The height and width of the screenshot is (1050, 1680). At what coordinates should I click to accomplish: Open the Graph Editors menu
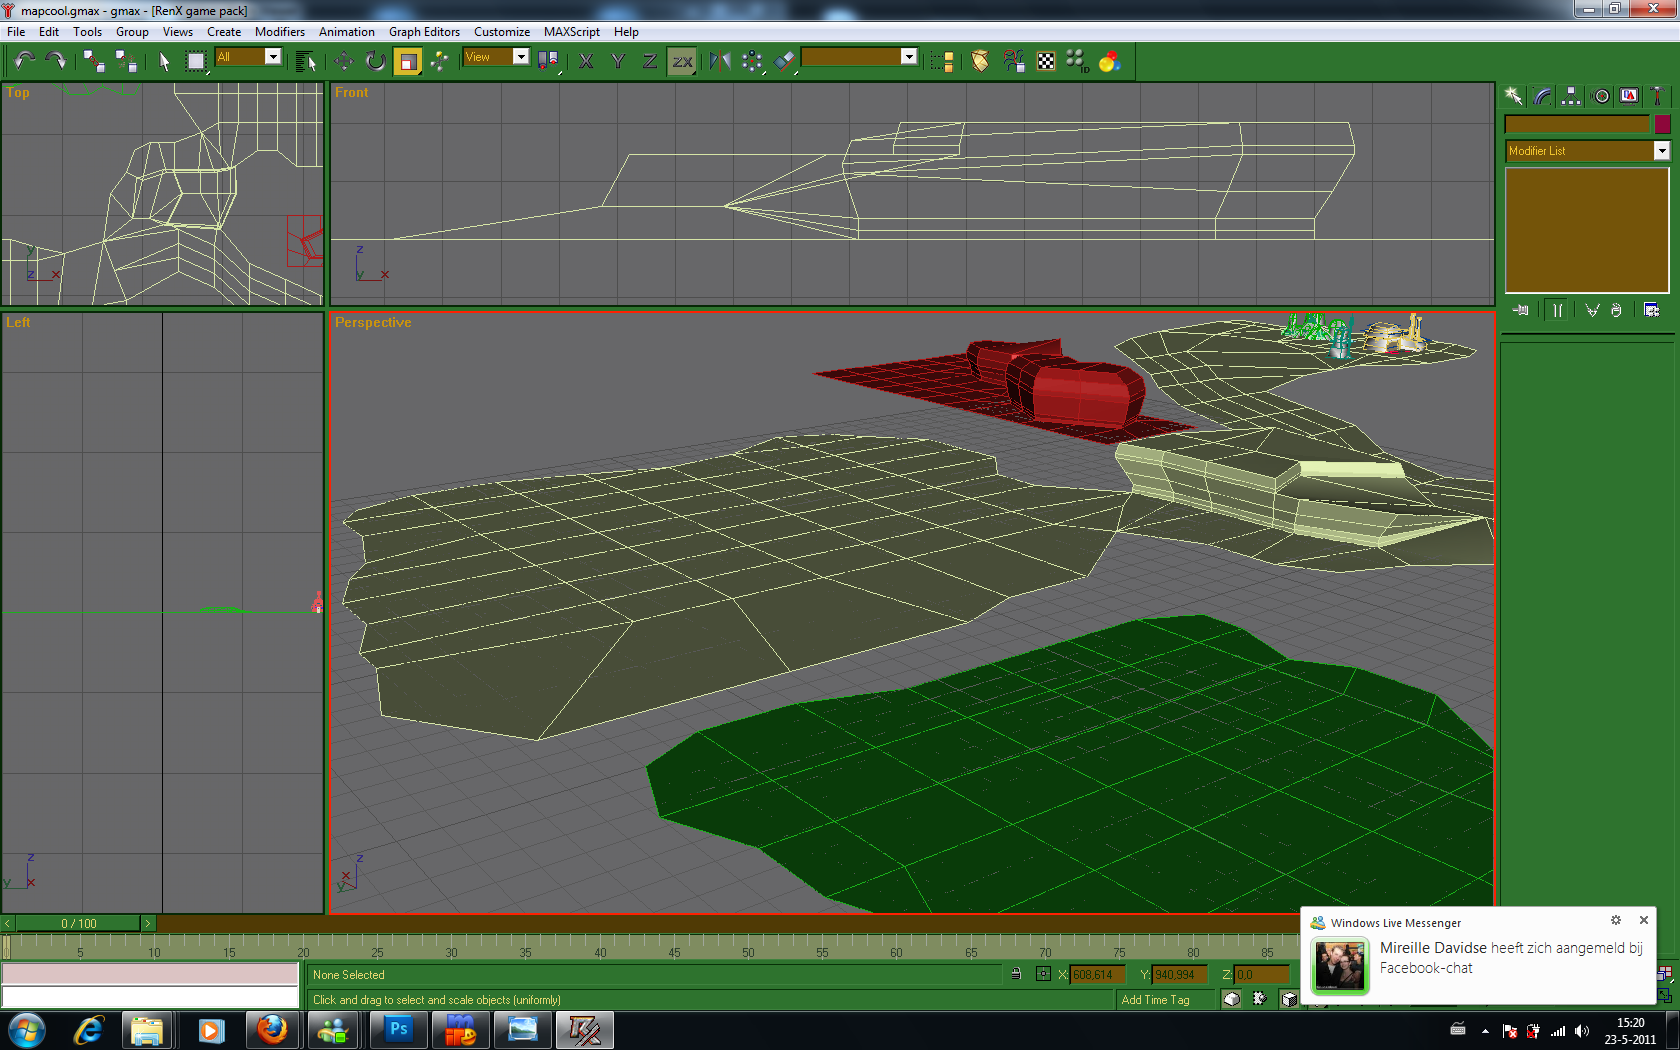point(424,32)
